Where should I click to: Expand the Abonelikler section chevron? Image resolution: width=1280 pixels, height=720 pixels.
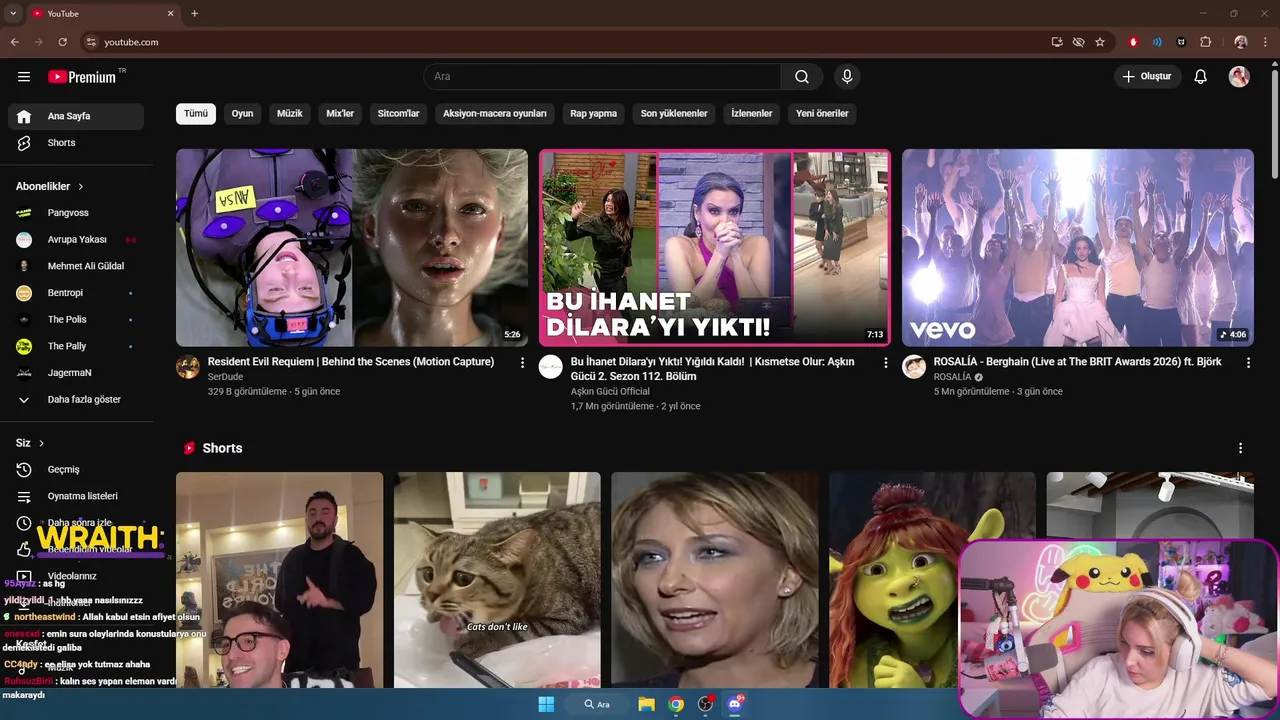point(81,187)
